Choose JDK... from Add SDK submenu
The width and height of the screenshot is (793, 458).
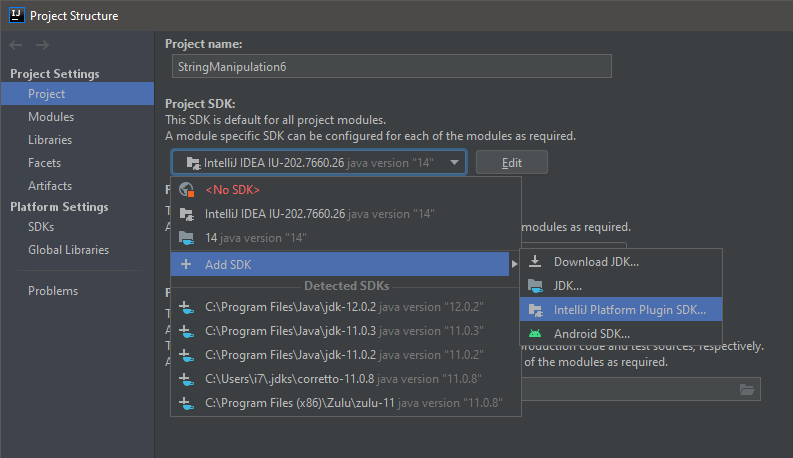621,286
